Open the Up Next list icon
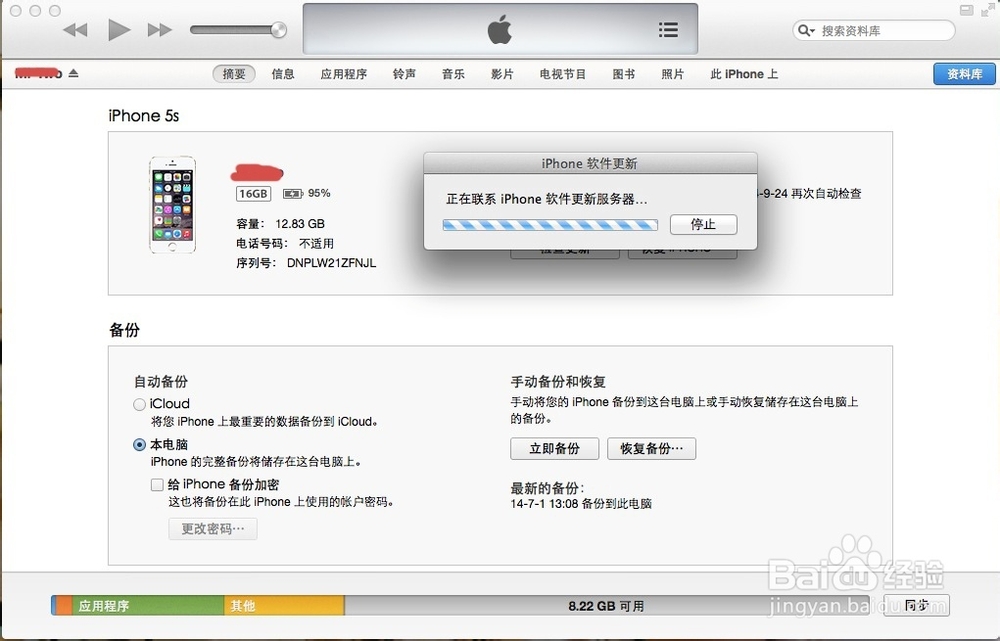Screen dimensions: 1000x641 pos(668,29)
